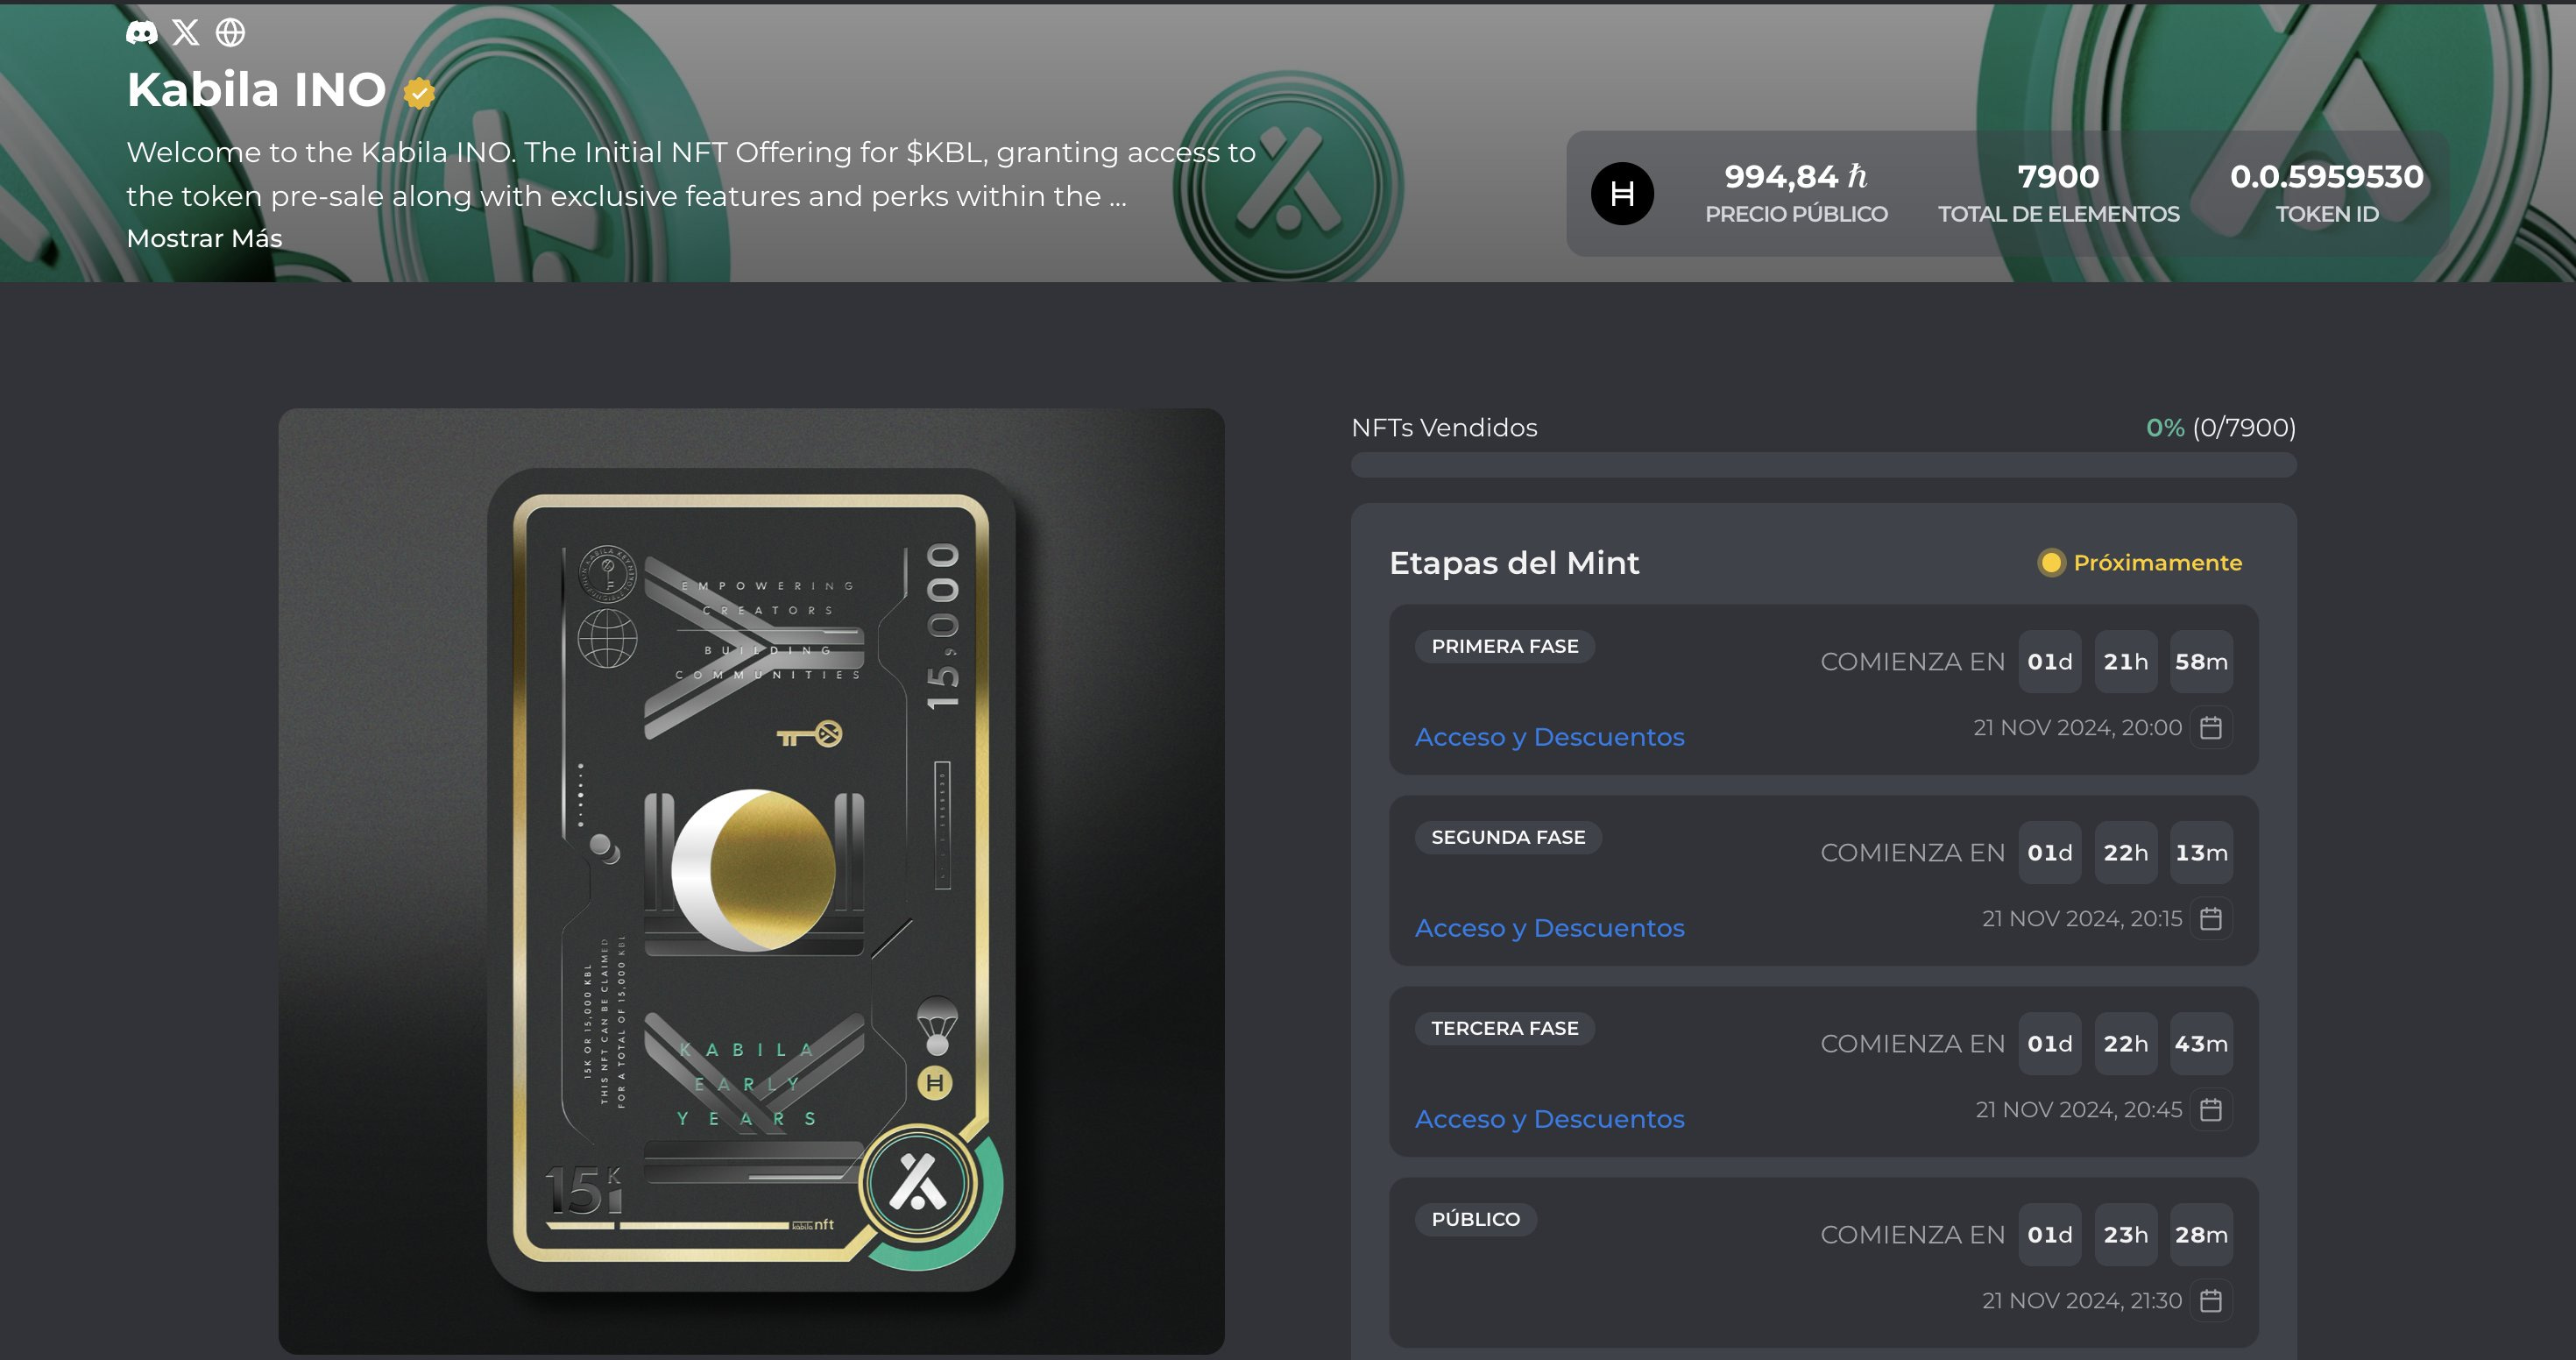
Task: Click the 13m countdown box in Segunda Fase
Action: coord(2201,853)
